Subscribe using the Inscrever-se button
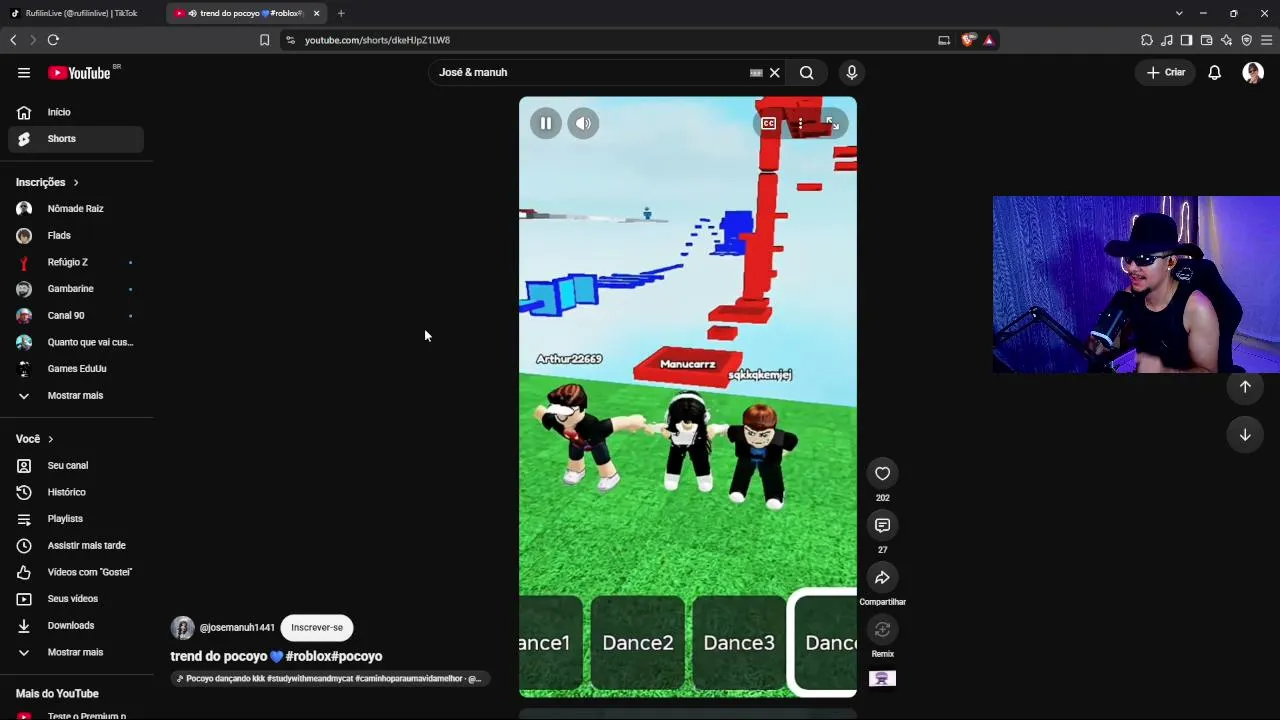 tap(317, 627)
